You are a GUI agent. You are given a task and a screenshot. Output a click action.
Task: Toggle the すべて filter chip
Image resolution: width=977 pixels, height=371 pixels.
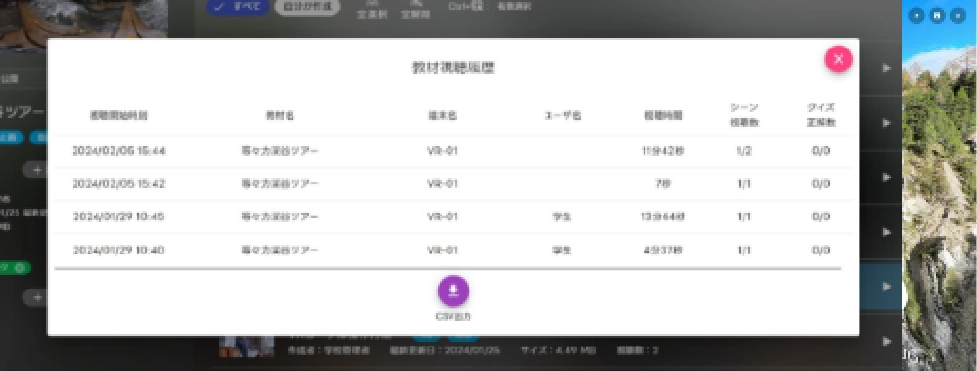point(237,7)
